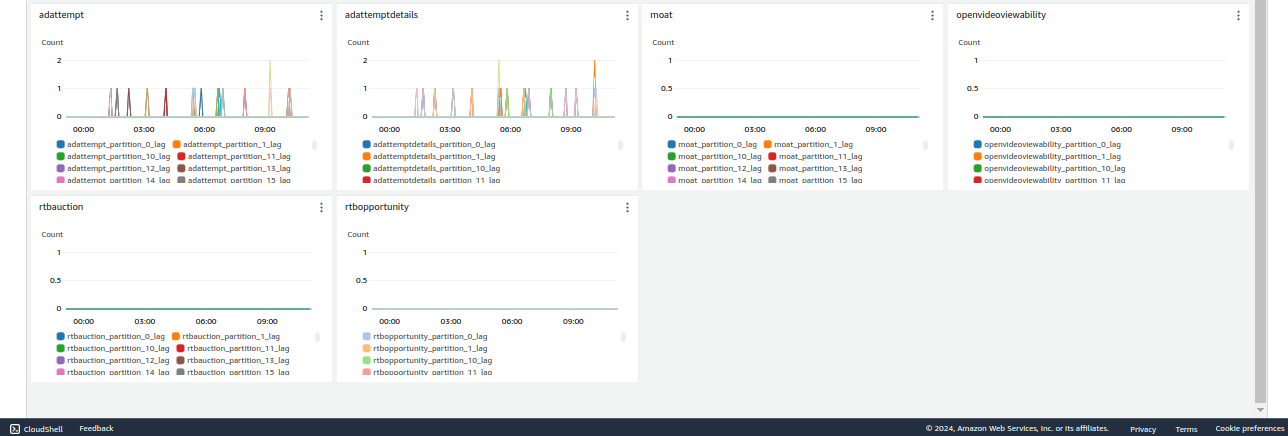Click the page scrollbar down arrow
Screen dimensions: 1288x436
1260,409
